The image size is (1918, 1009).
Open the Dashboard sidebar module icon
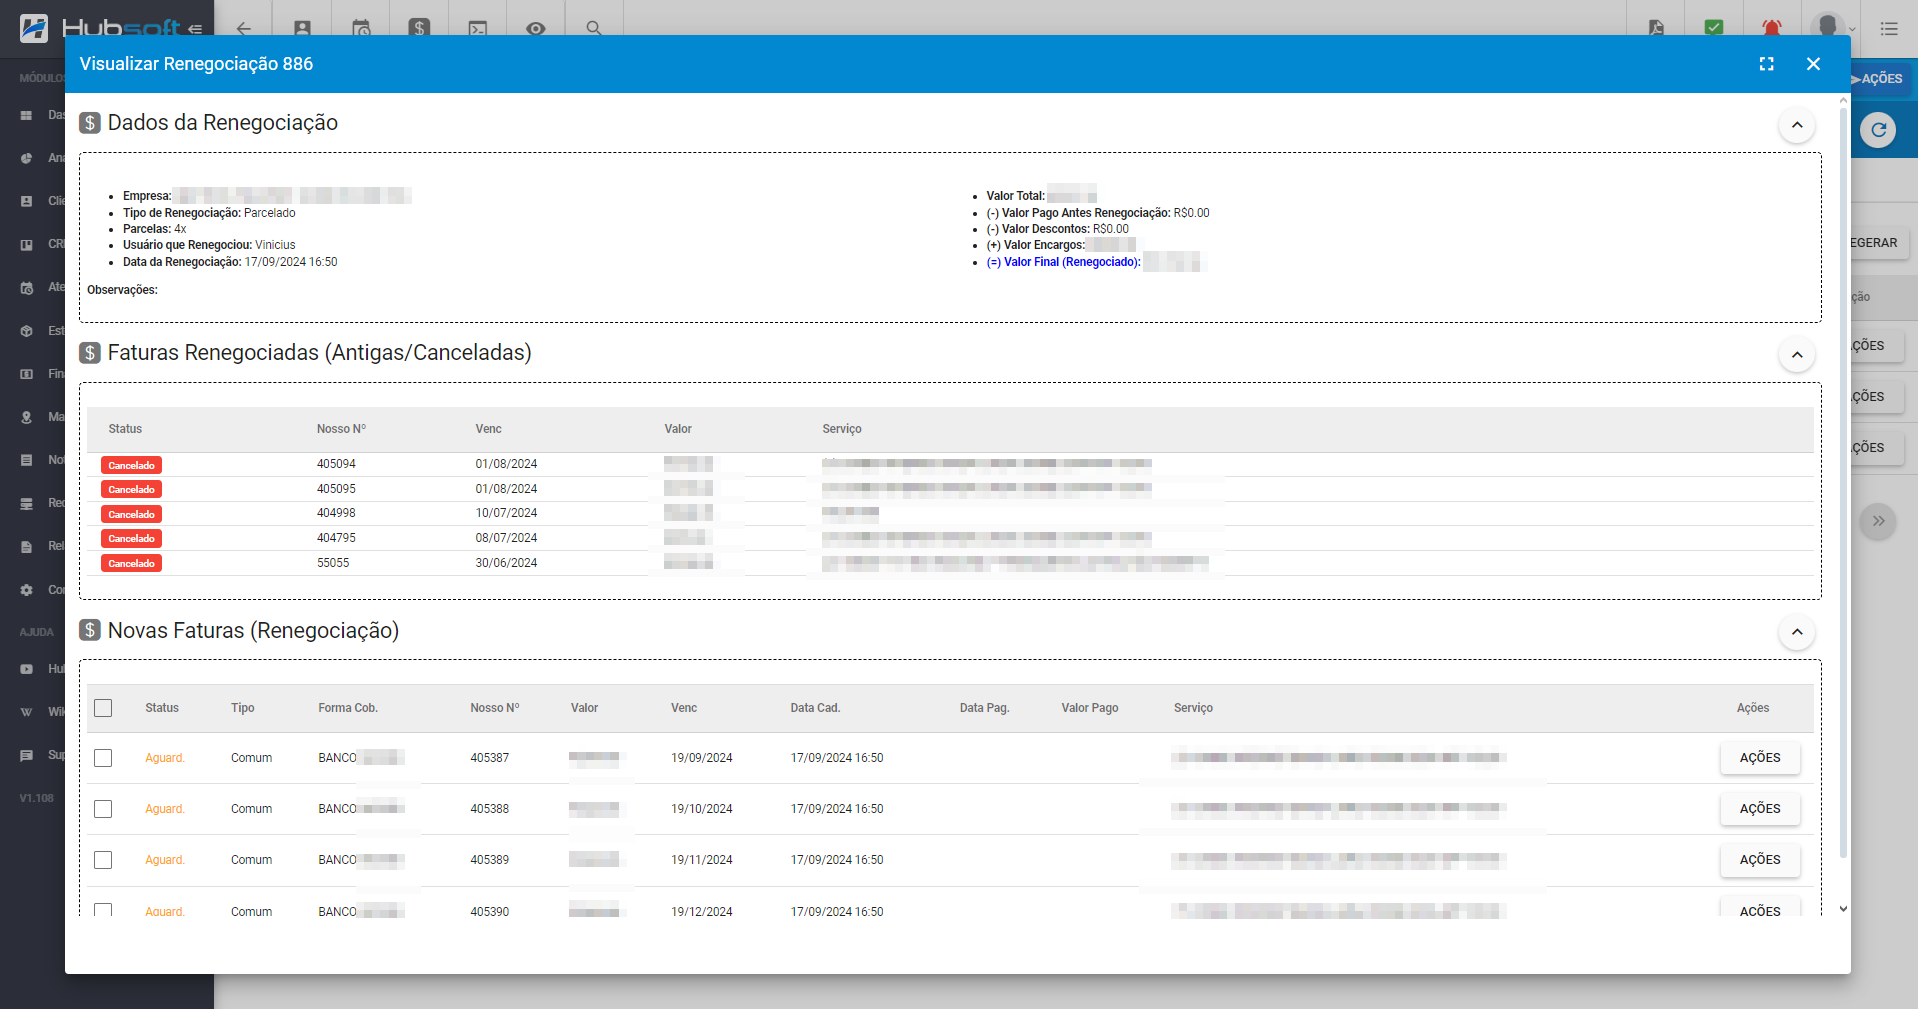27,115
